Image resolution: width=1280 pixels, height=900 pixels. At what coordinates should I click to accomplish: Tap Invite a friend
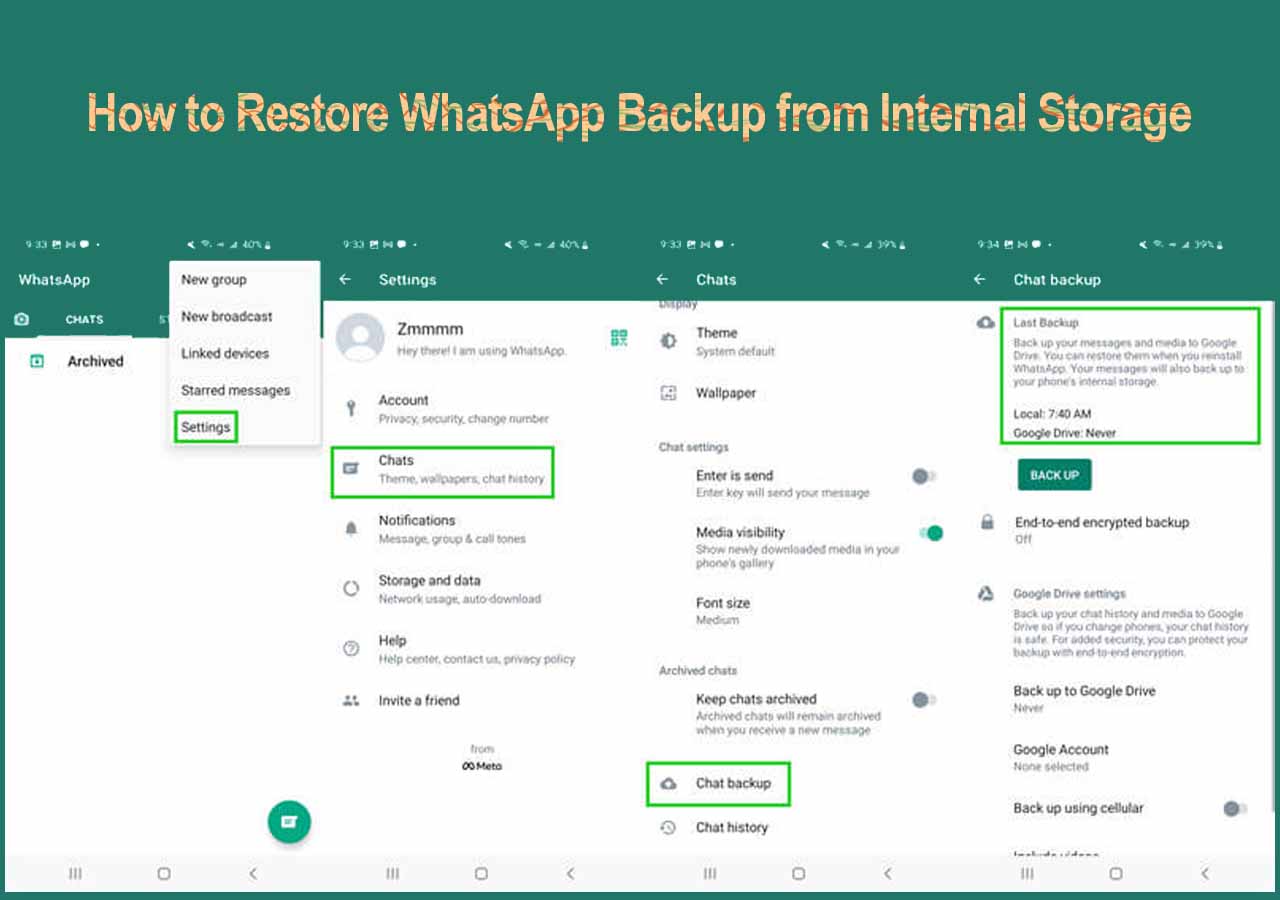pos(419,701)
